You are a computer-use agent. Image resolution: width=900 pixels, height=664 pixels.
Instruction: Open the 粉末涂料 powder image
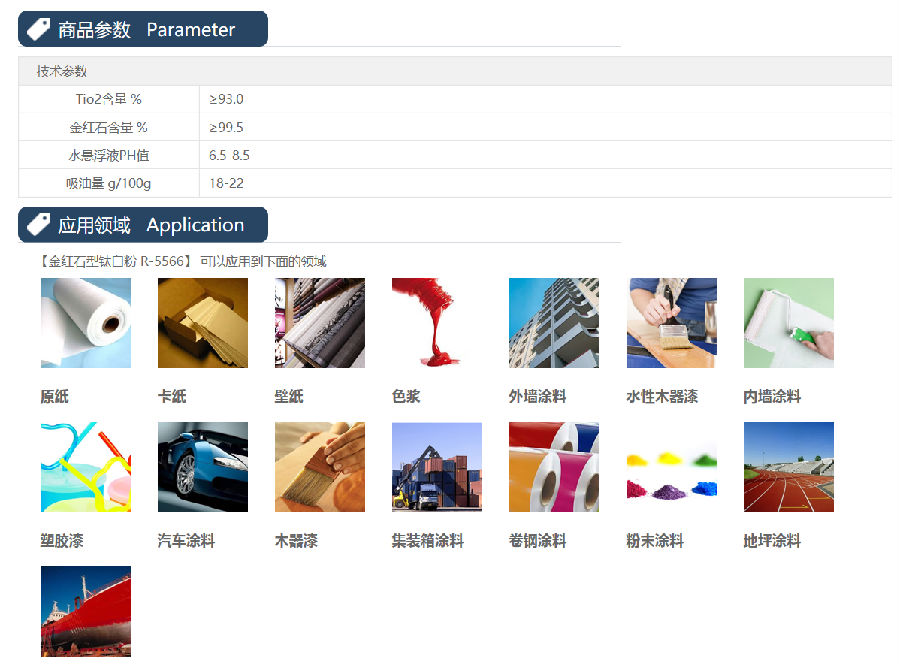[671, 467]
